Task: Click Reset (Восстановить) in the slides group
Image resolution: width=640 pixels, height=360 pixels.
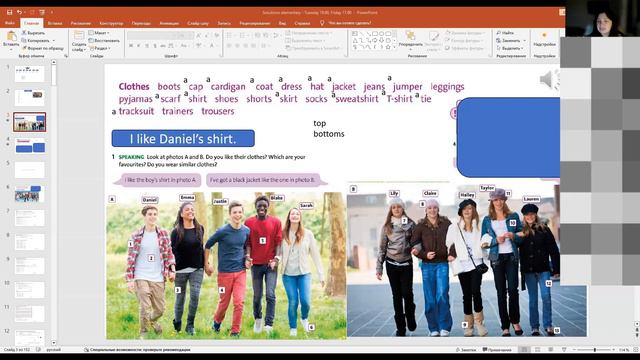Action: click(104, 40)
